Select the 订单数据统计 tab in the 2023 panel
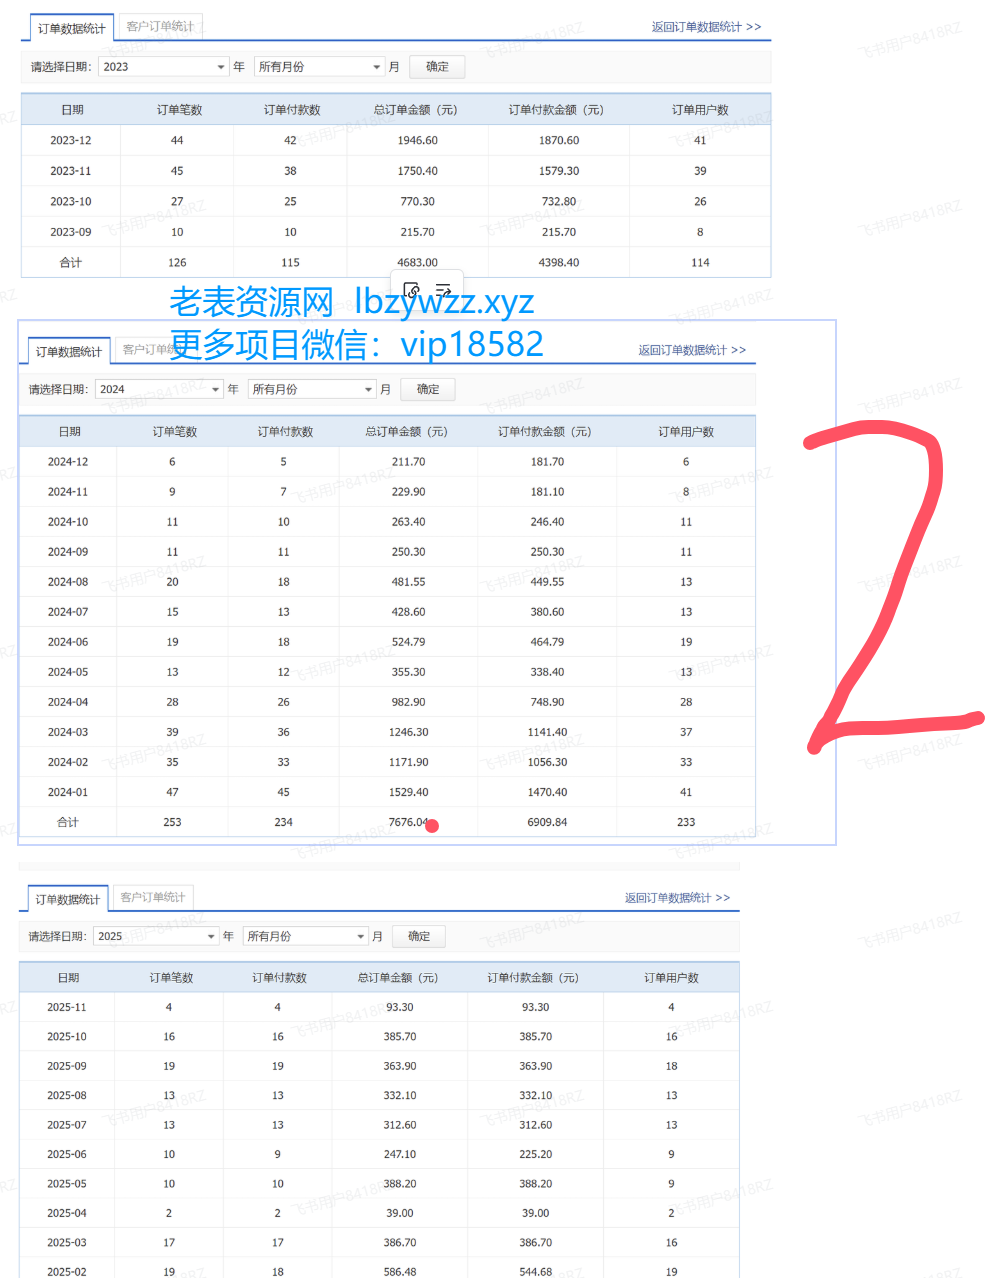 pos(71,28)
